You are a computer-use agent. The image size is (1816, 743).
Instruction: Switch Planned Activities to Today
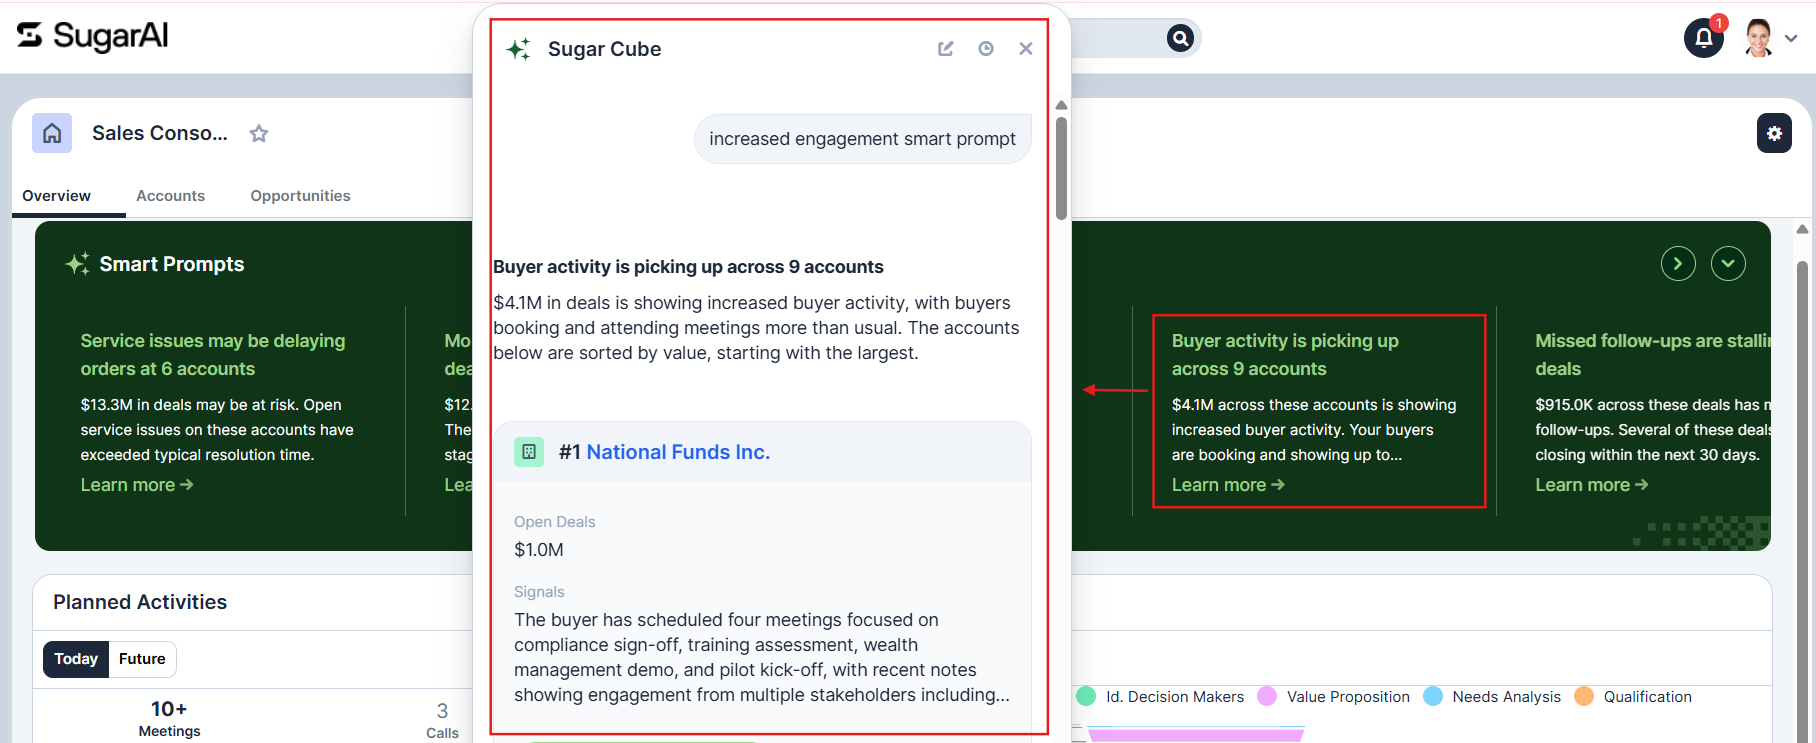[76, 659]
